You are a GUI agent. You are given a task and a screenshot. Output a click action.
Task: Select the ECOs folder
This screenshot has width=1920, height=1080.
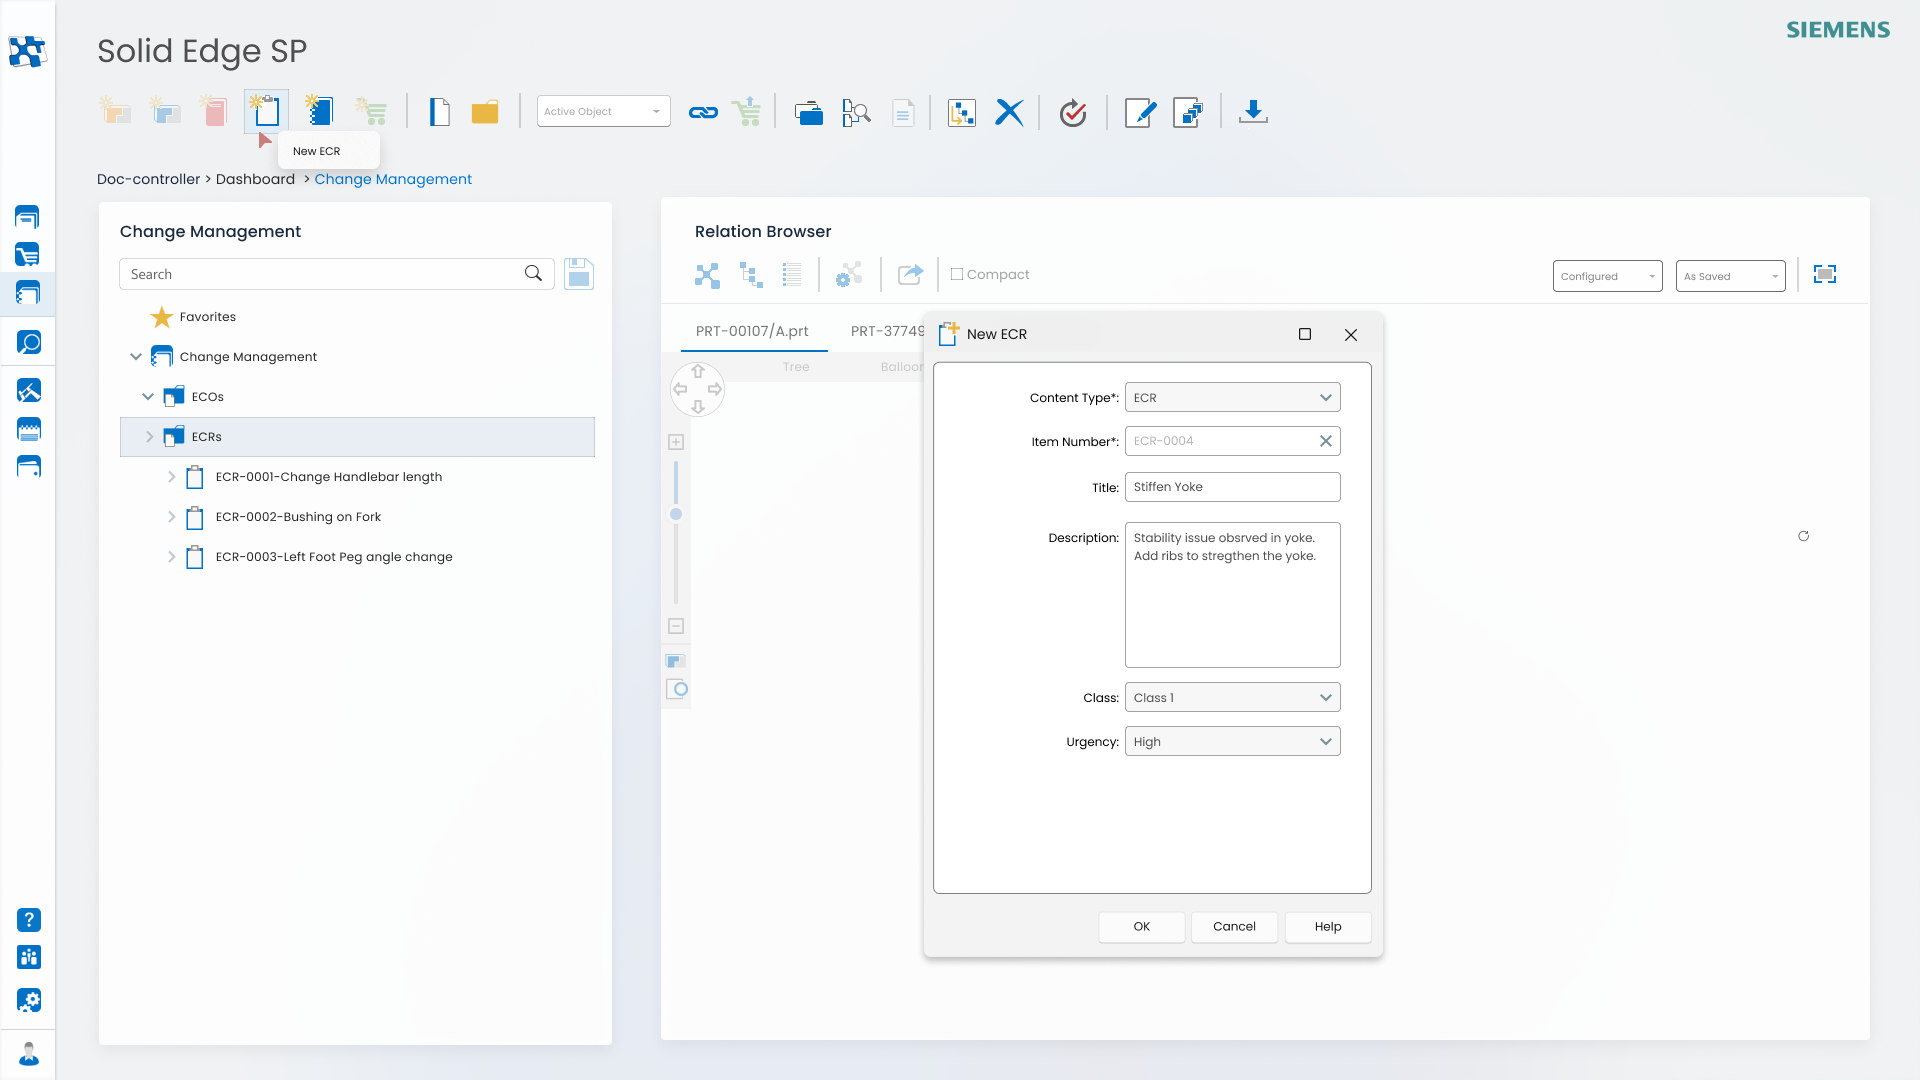click(193, 397)
